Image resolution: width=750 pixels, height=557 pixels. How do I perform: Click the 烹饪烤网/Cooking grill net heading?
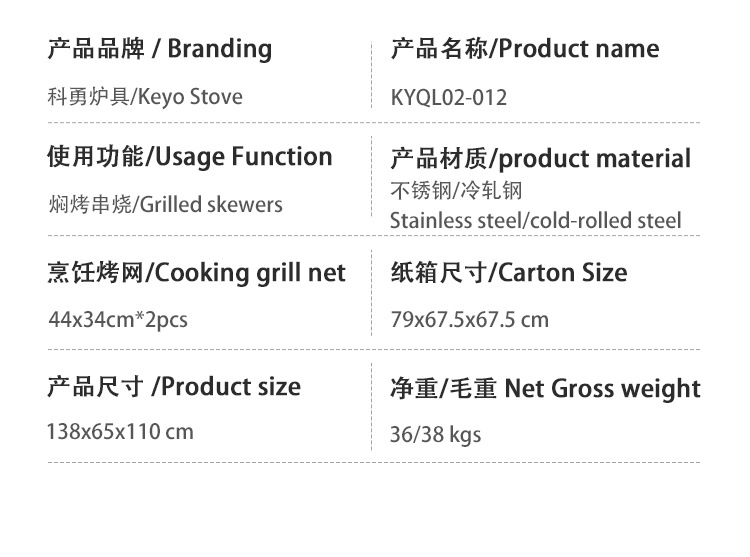coord(196,272)
